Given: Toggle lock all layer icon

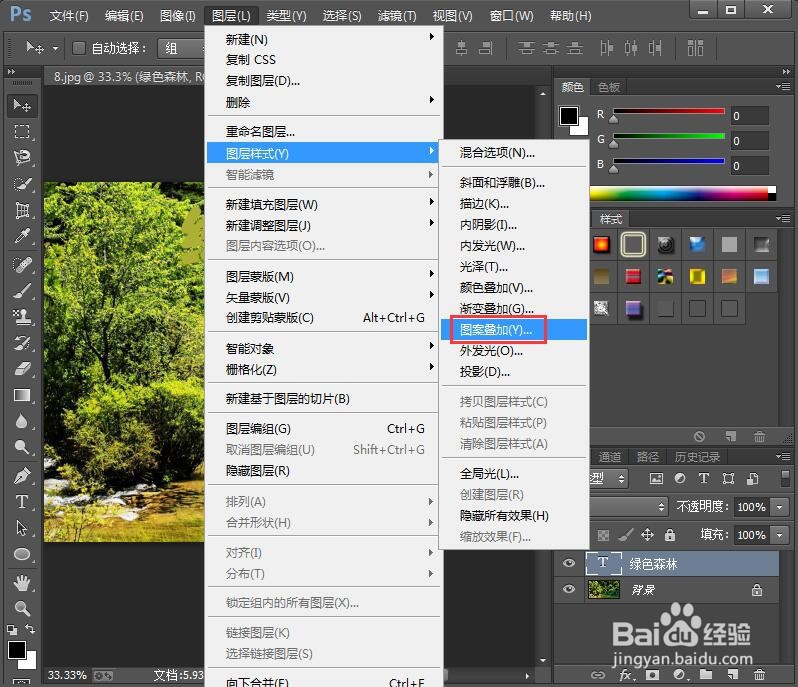Looking at the screenshot, I should (670, 535).
